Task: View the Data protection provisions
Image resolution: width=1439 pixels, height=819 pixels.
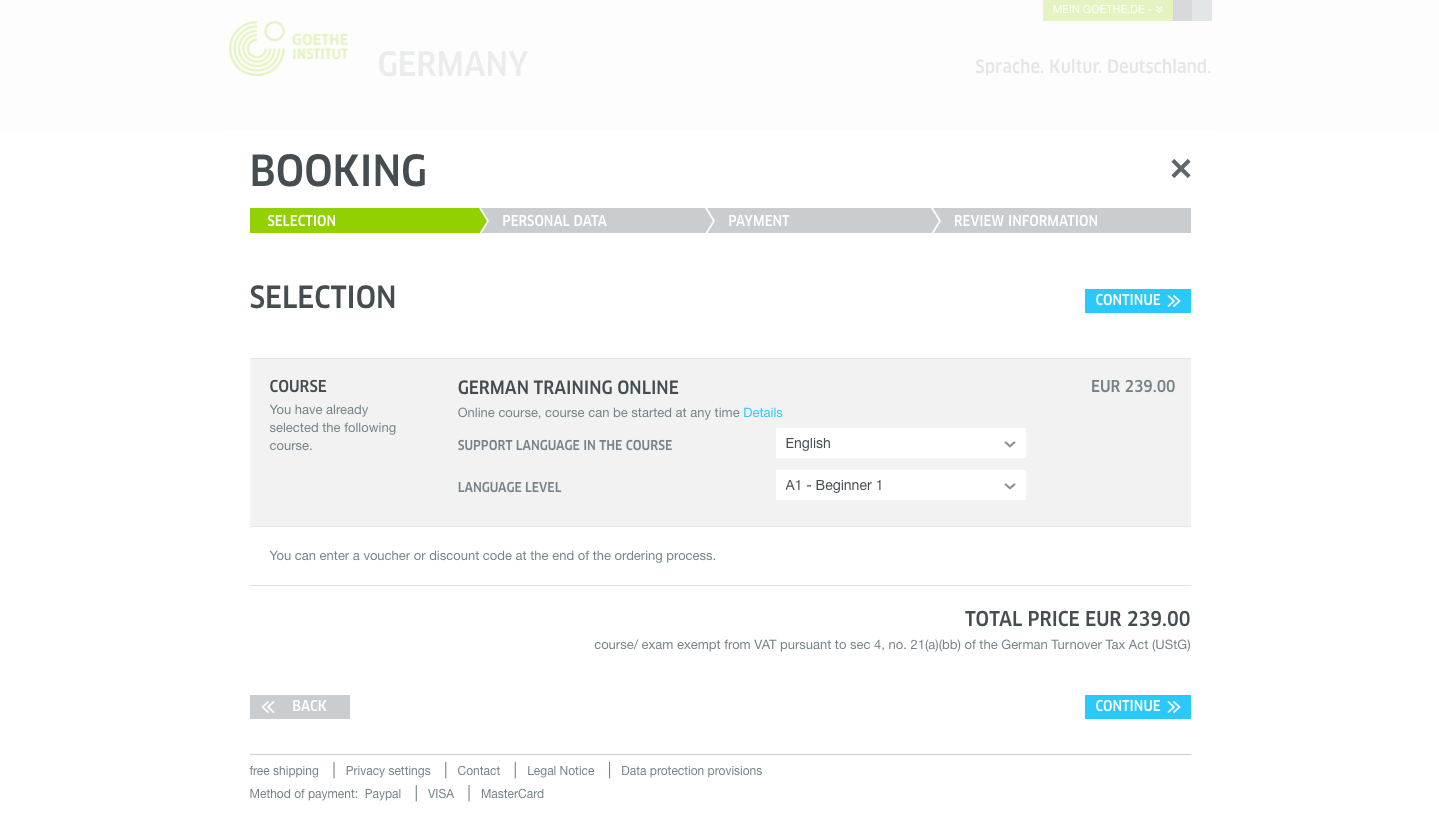Action: pyautogui.click(x=691, y=771)
